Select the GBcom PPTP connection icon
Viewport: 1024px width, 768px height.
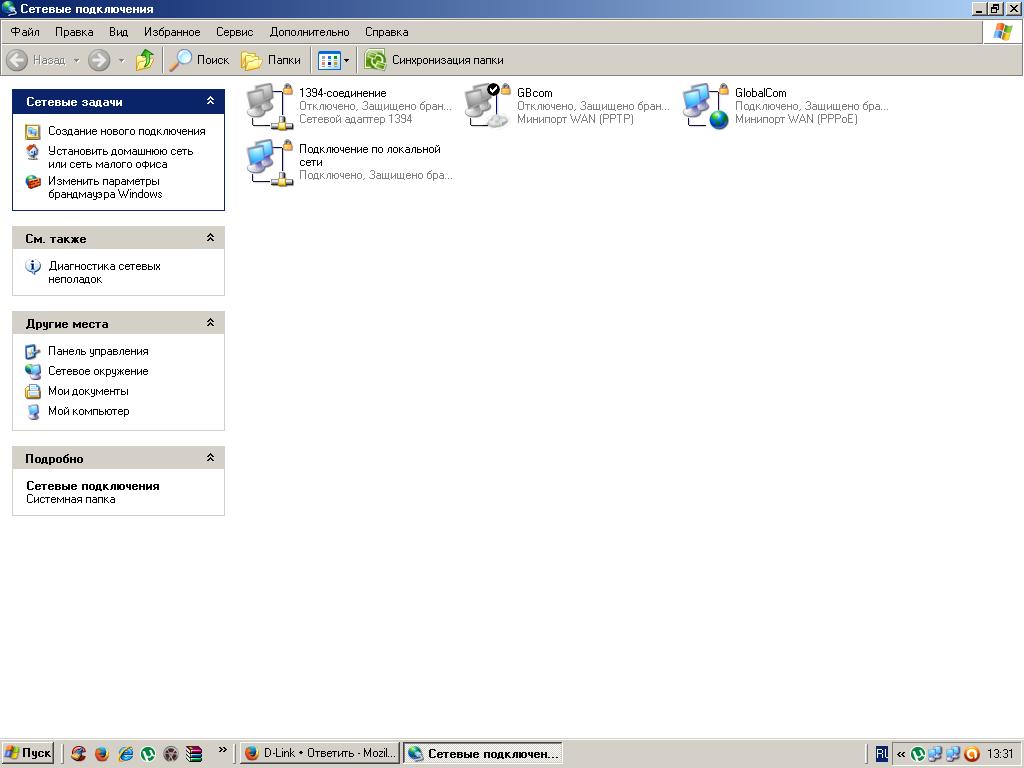point(487,106)
